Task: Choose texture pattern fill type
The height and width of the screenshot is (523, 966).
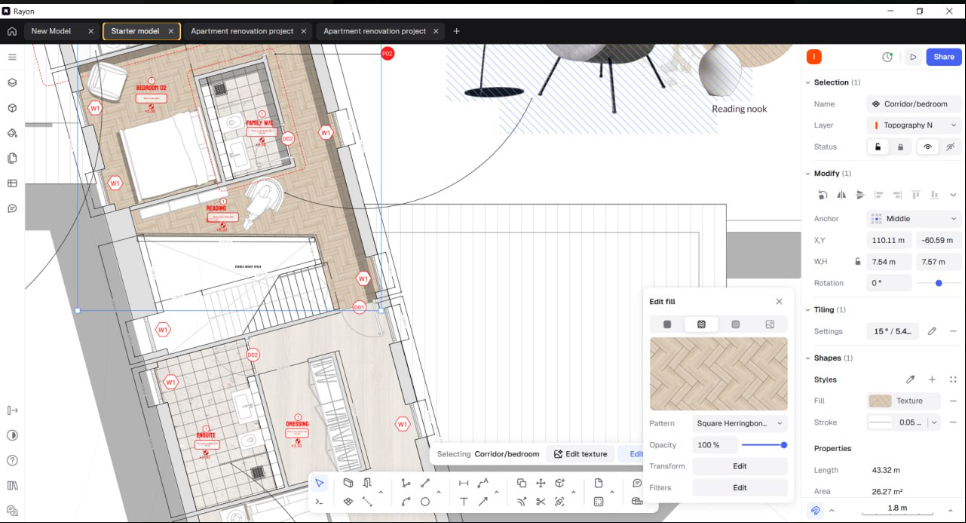Action: tap(701, 325)
